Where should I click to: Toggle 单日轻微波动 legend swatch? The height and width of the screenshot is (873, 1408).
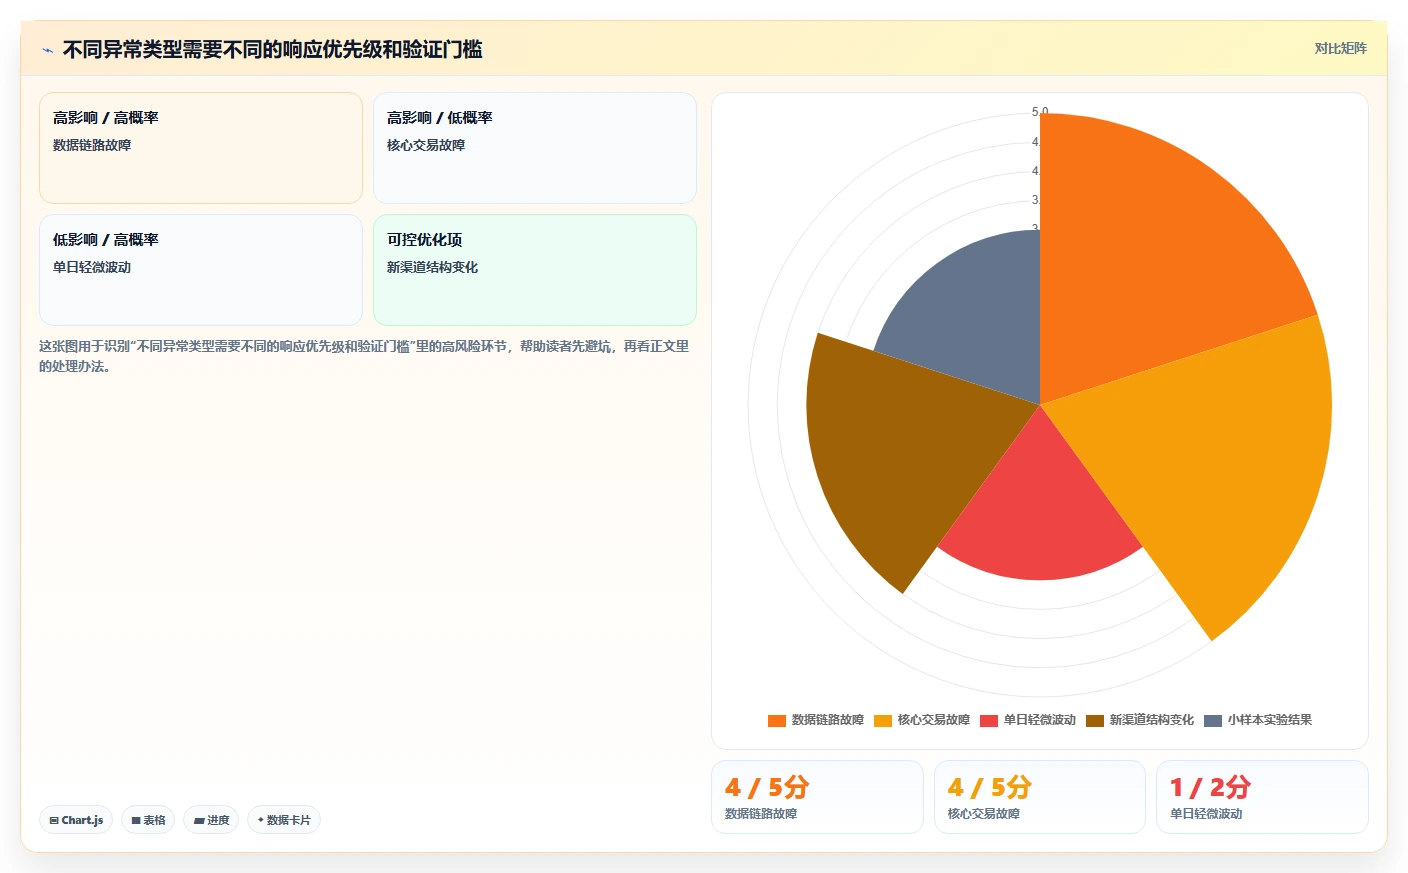tap(989, 720)
